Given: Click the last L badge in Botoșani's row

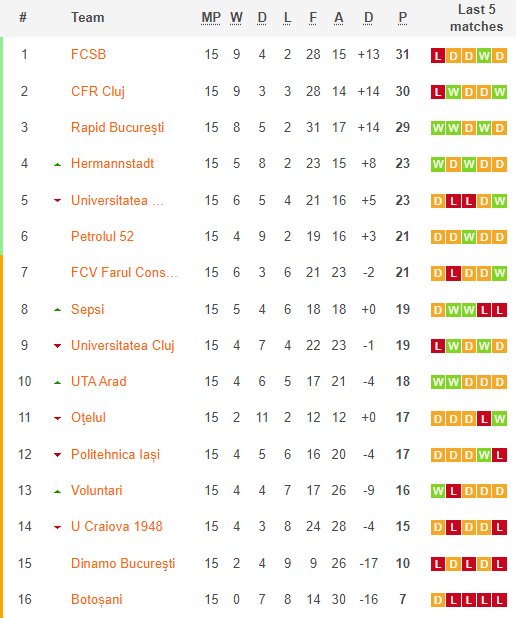Looking at the screenshot, I should pyautogui.click(x=499, y=600).
